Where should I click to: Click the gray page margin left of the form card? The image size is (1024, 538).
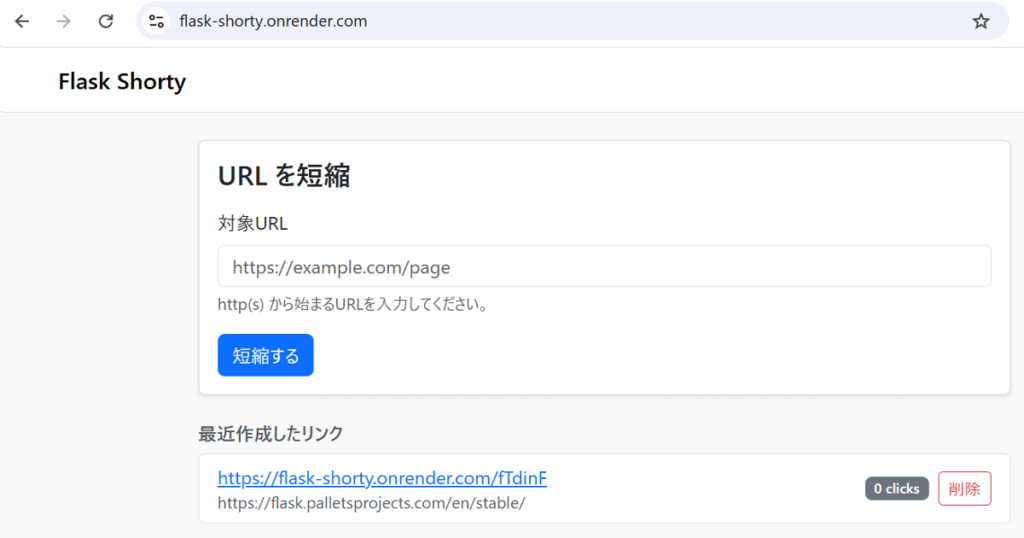tap(98, 300)
